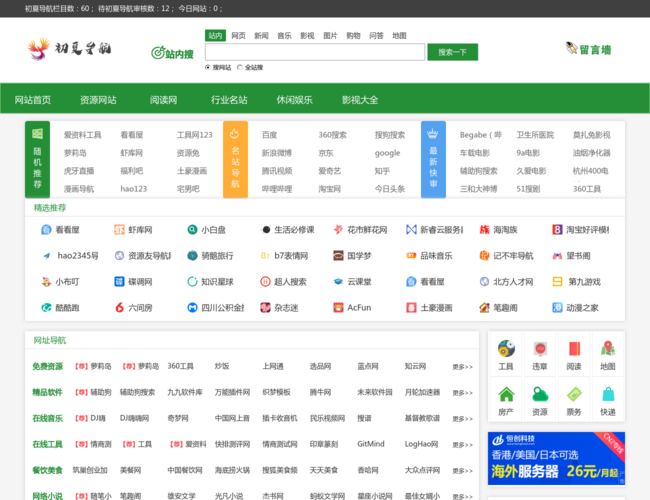Viewport: 650px width, 500px height.
Task: Open the 地图 map pin icon
Action: pos(608,349)
